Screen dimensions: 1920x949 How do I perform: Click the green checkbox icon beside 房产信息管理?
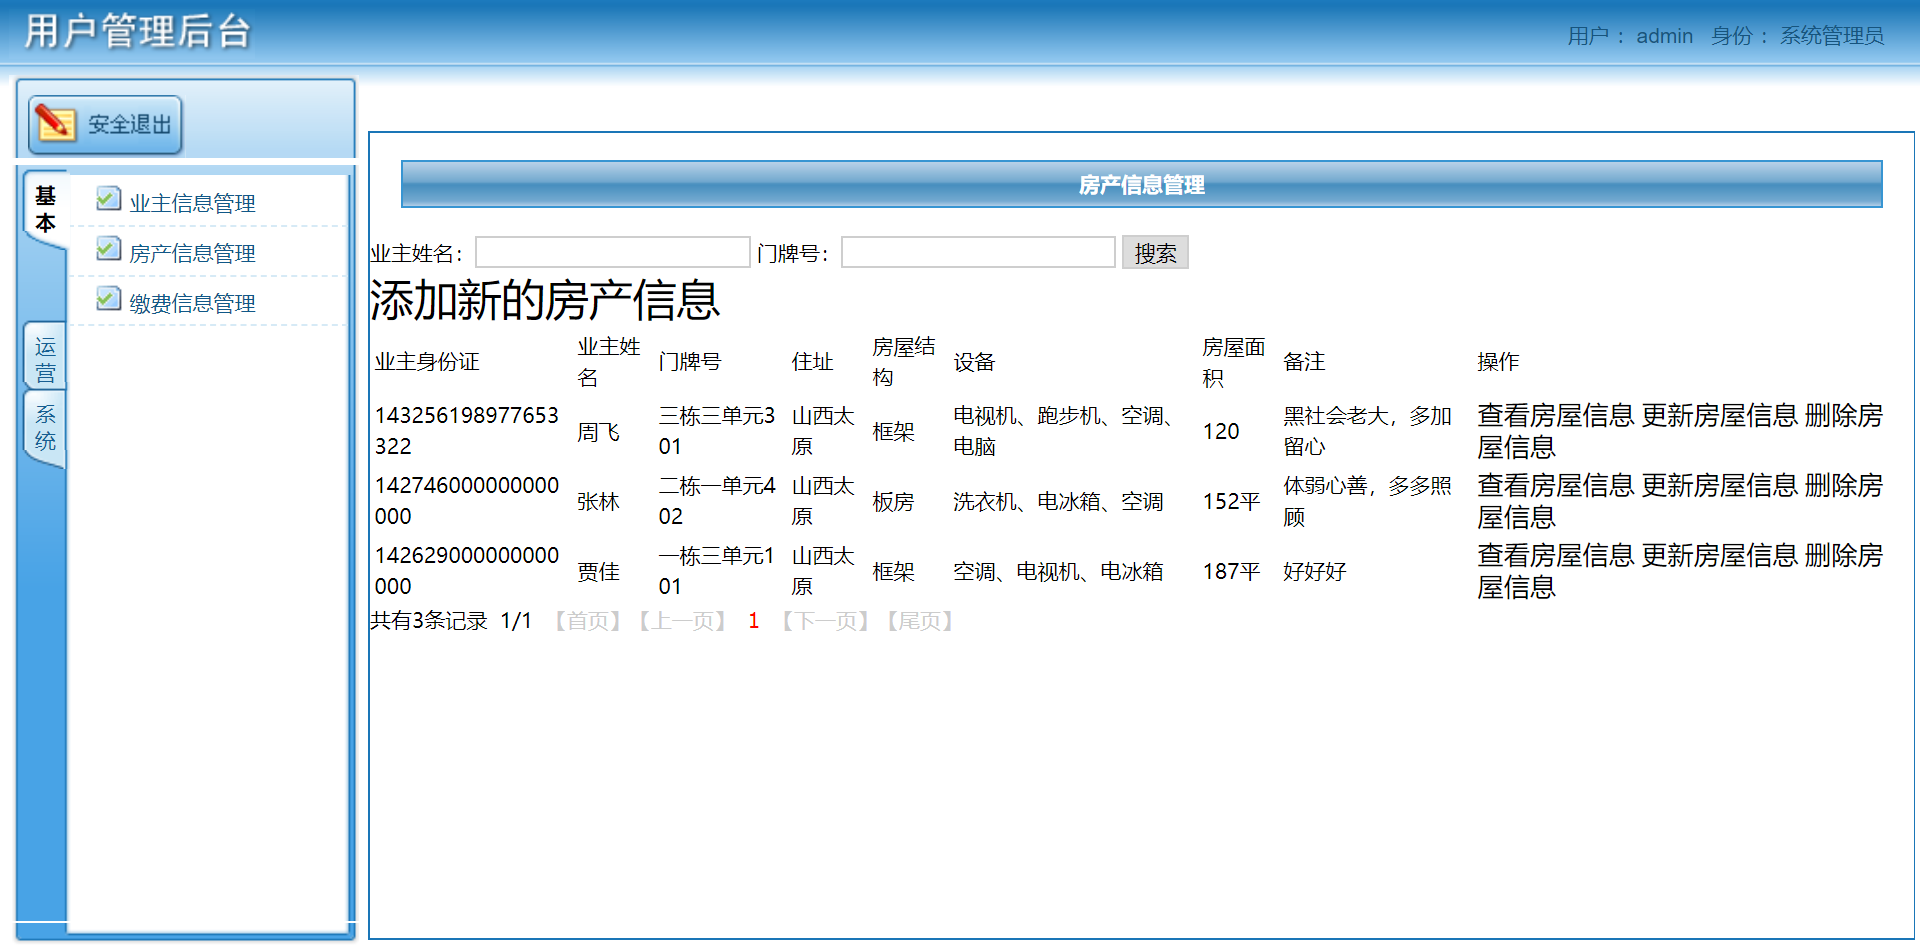click(107, 248)
